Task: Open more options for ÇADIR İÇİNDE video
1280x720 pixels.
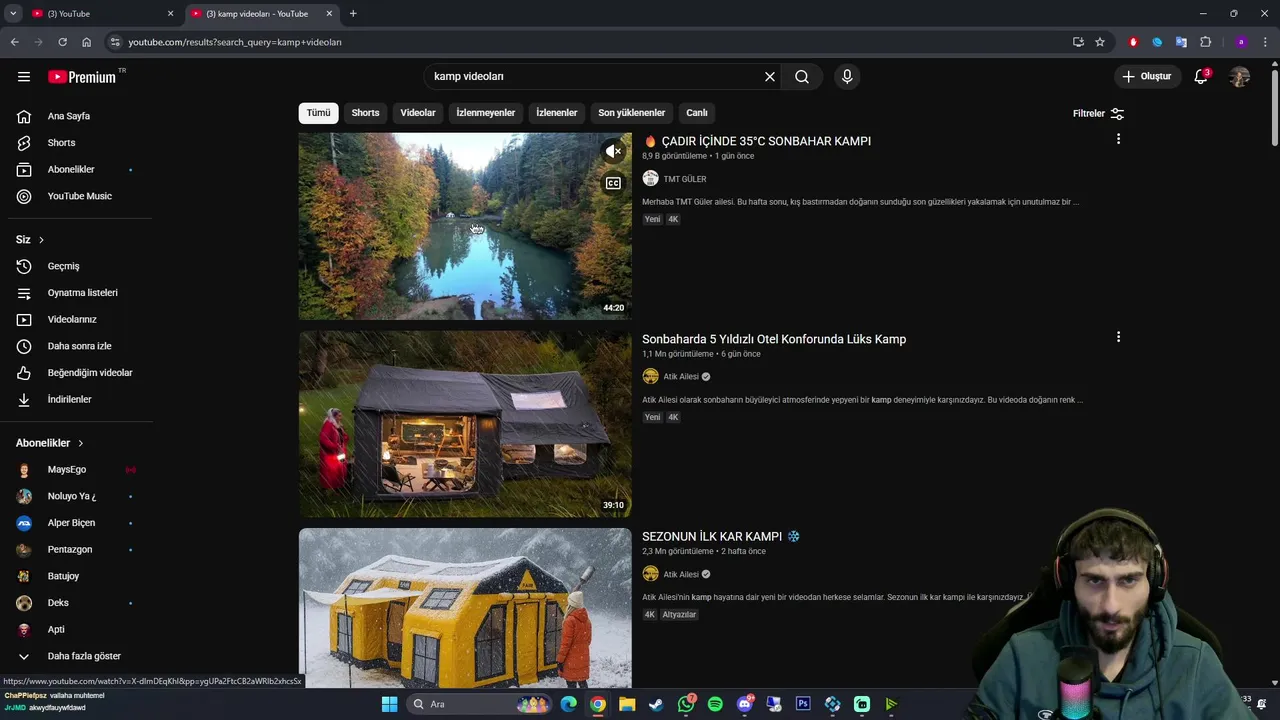Action: tap(1118, 139)
